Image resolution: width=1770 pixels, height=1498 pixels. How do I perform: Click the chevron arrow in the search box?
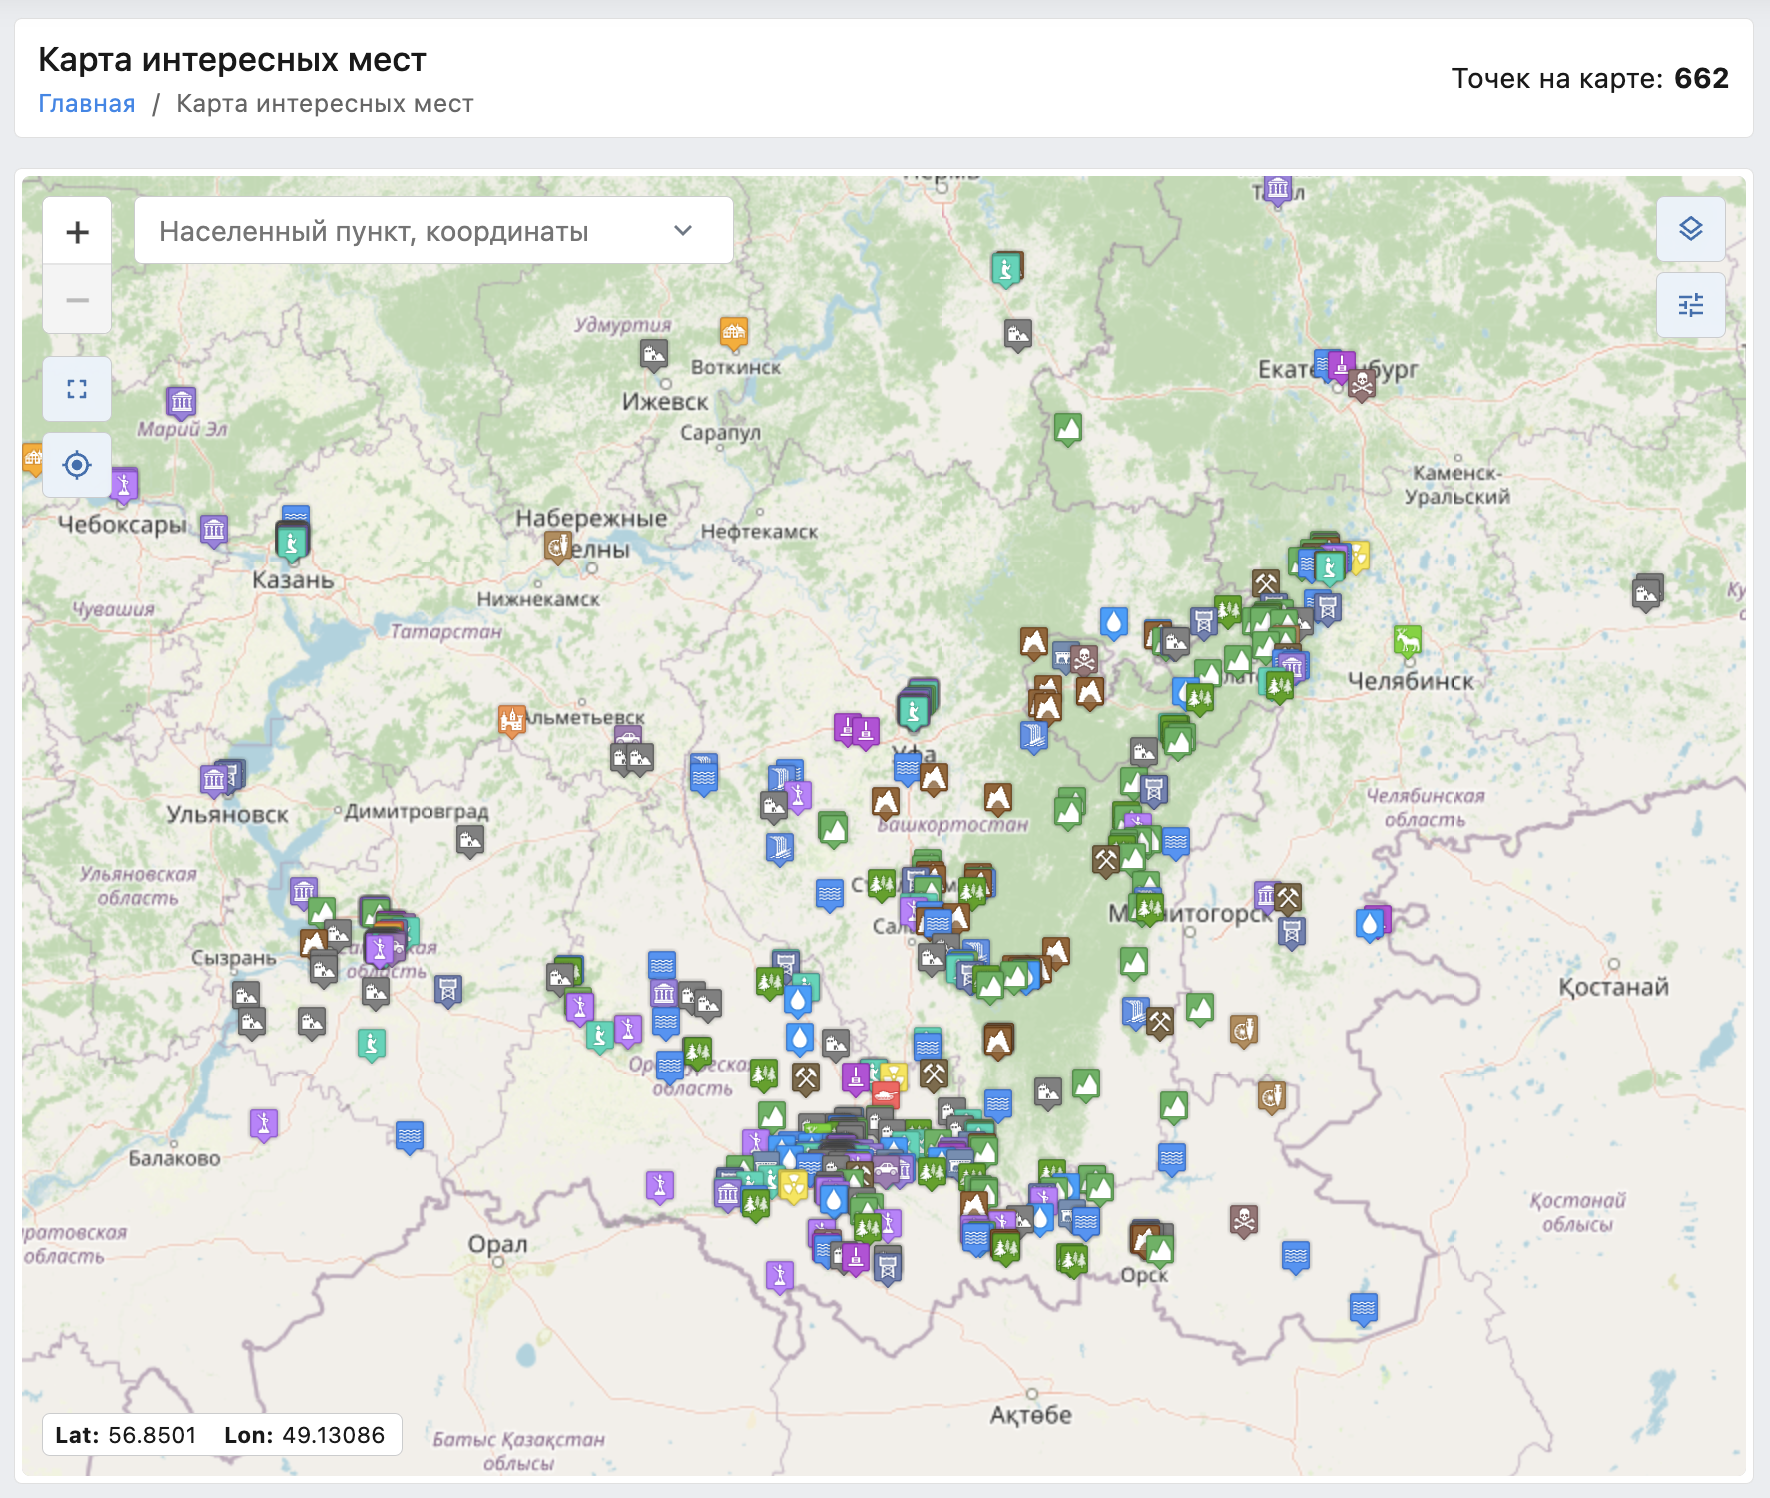pos(683,231)
